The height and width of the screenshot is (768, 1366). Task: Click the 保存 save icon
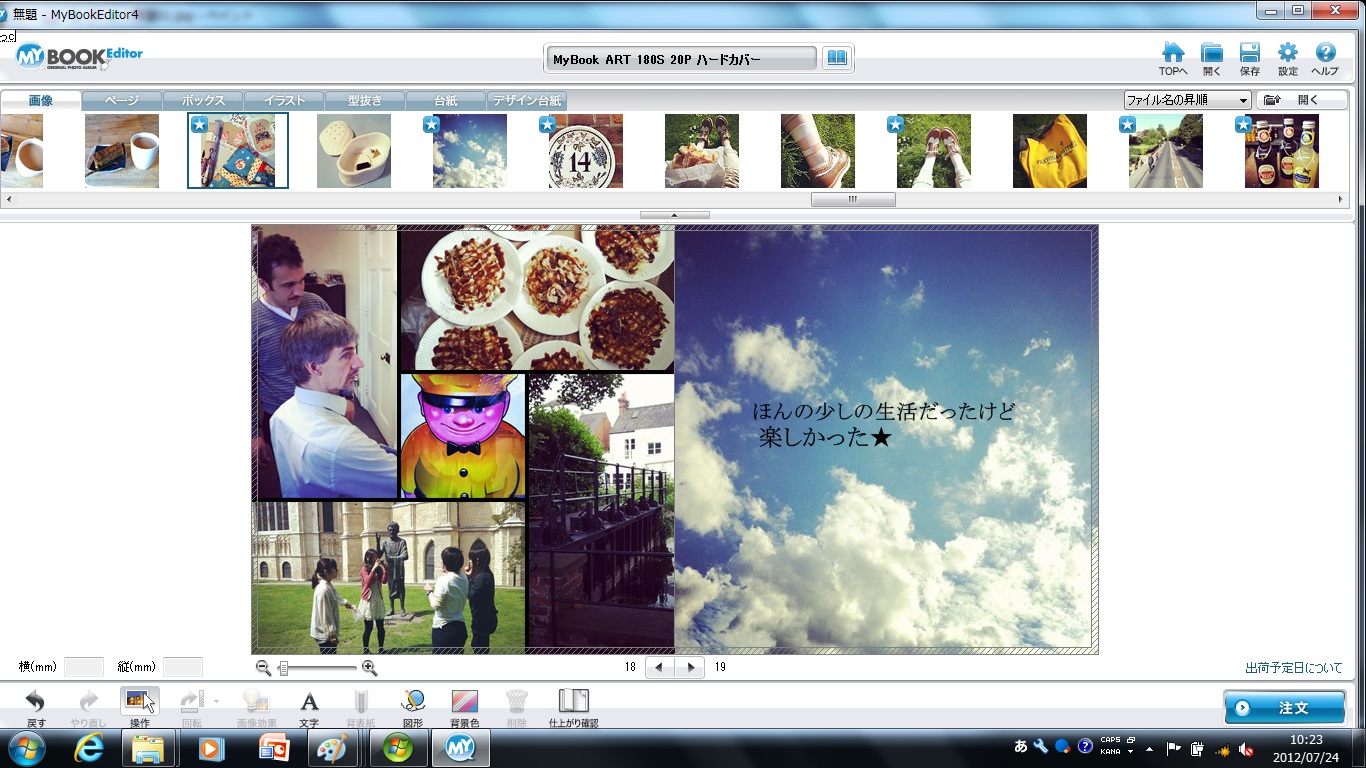1249,56
